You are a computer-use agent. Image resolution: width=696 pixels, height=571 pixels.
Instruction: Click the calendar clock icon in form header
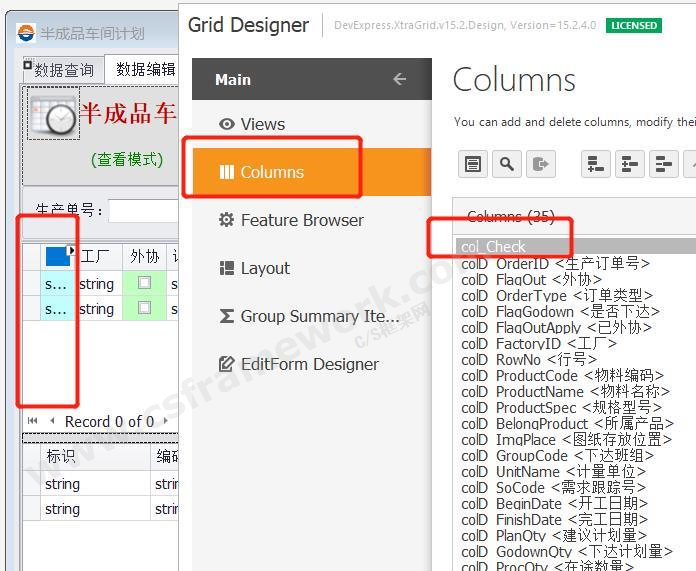[x=53, y=115]
